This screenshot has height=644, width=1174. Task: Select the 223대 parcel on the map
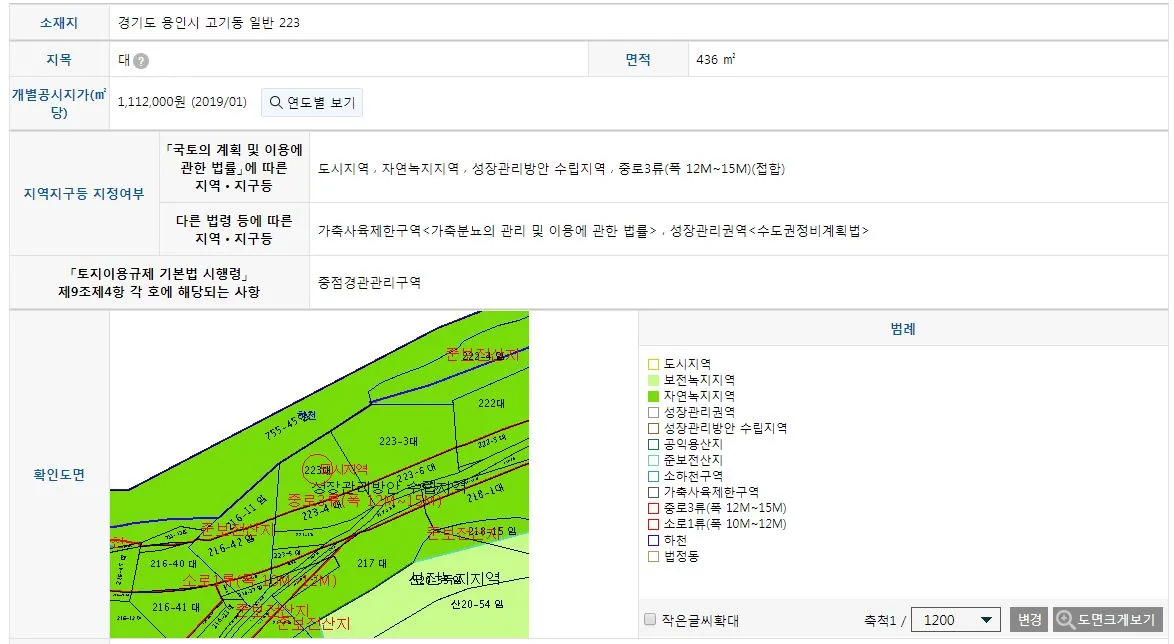318,468
